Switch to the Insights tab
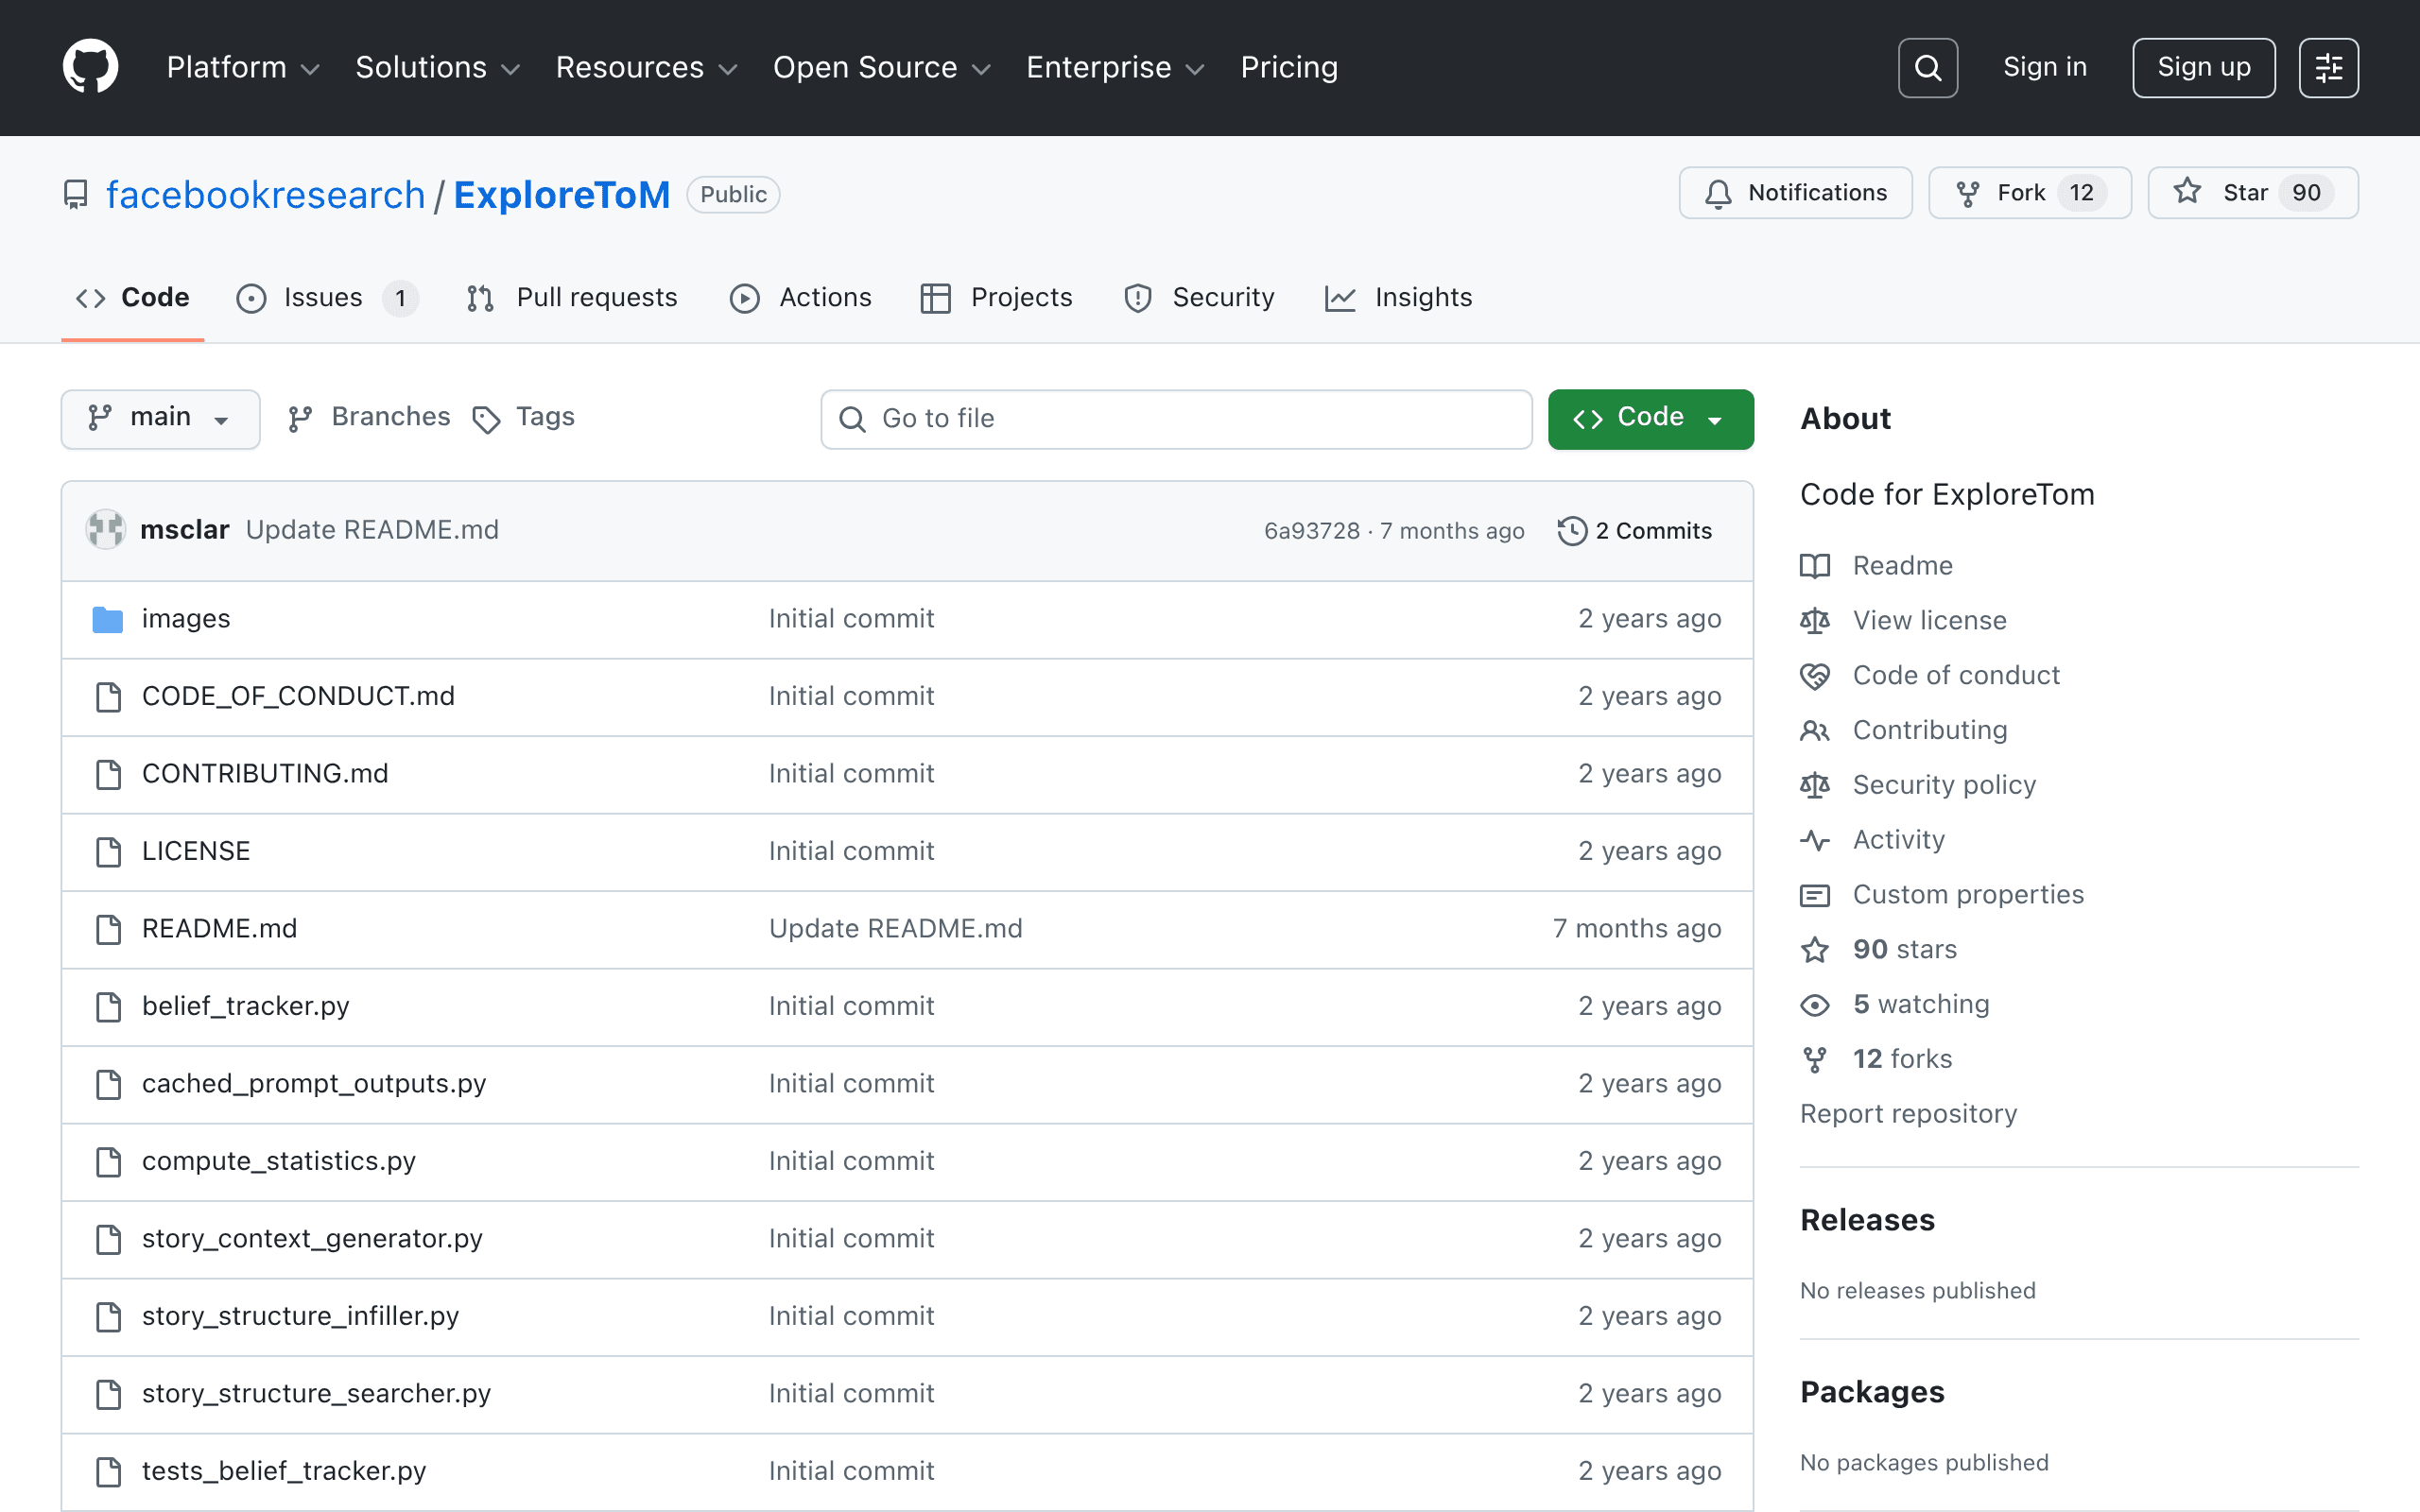The width and height of the screenshot is (2420, 1512). [1398, 298]
